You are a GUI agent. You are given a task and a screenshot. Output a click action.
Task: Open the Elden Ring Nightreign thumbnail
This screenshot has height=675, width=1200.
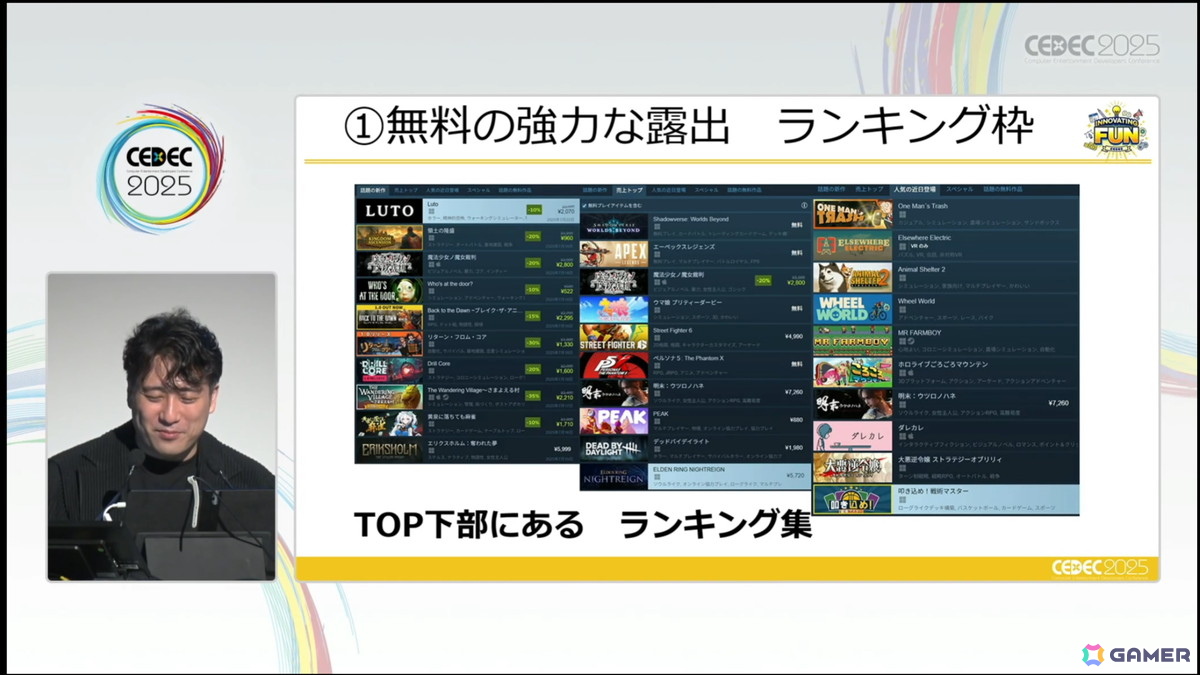coord(614,477)
